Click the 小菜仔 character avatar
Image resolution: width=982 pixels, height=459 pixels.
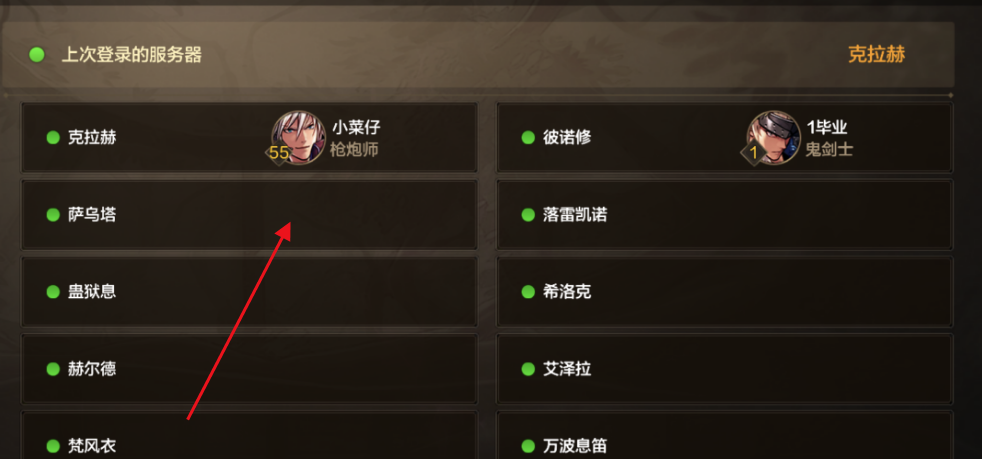[x=298, y=137]
